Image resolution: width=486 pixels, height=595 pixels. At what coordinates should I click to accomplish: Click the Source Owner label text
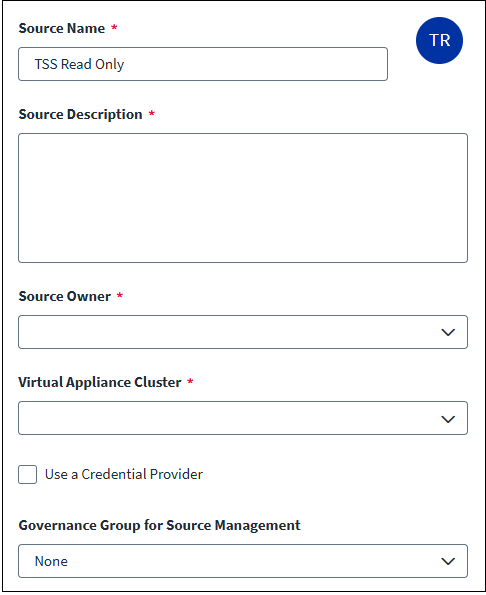click(x=64, y=296)
